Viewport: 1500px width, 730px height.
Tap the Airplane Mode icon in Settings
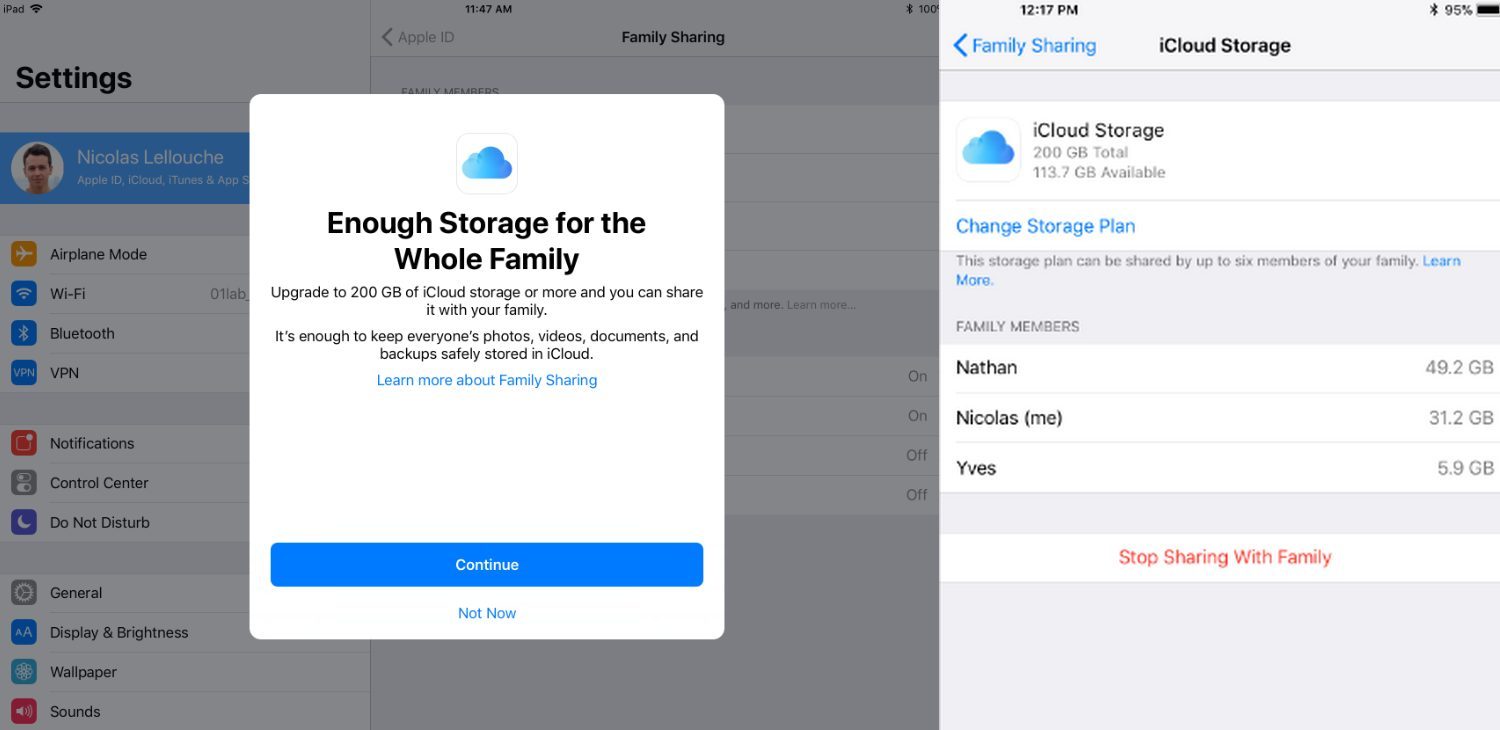point(24,254)
